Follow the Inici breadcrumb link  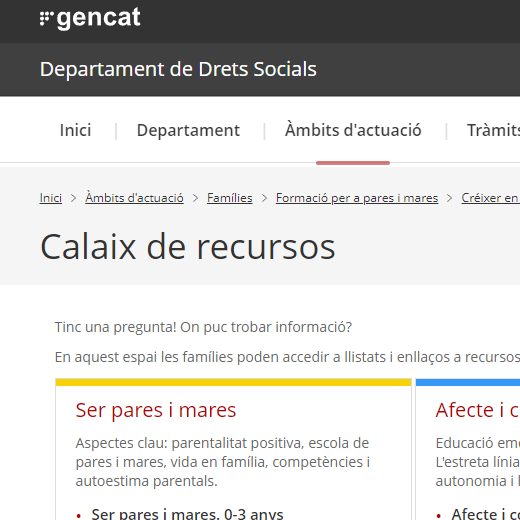51,198
